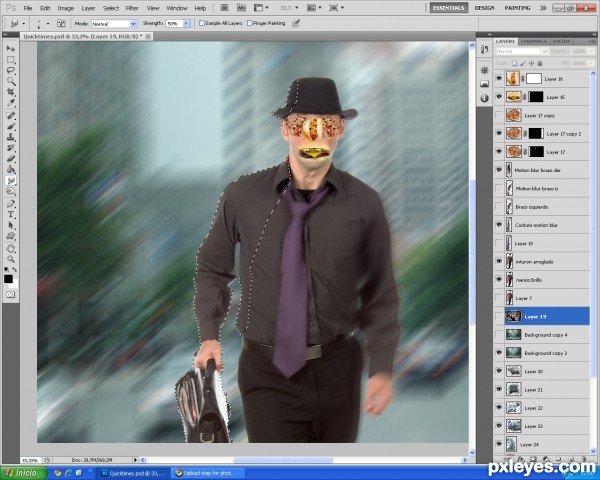The width and height of the screenshot is (600, 480).
Task: Open the Brush panel toggle icon
Action: (61, 23)
